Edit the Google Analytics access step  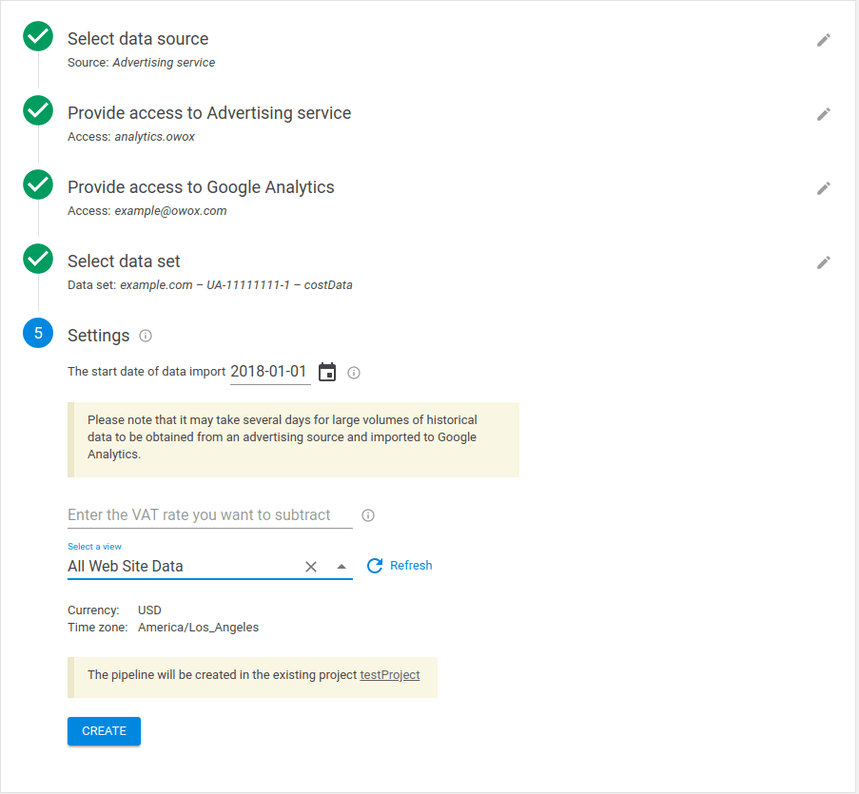pos(823,188)
